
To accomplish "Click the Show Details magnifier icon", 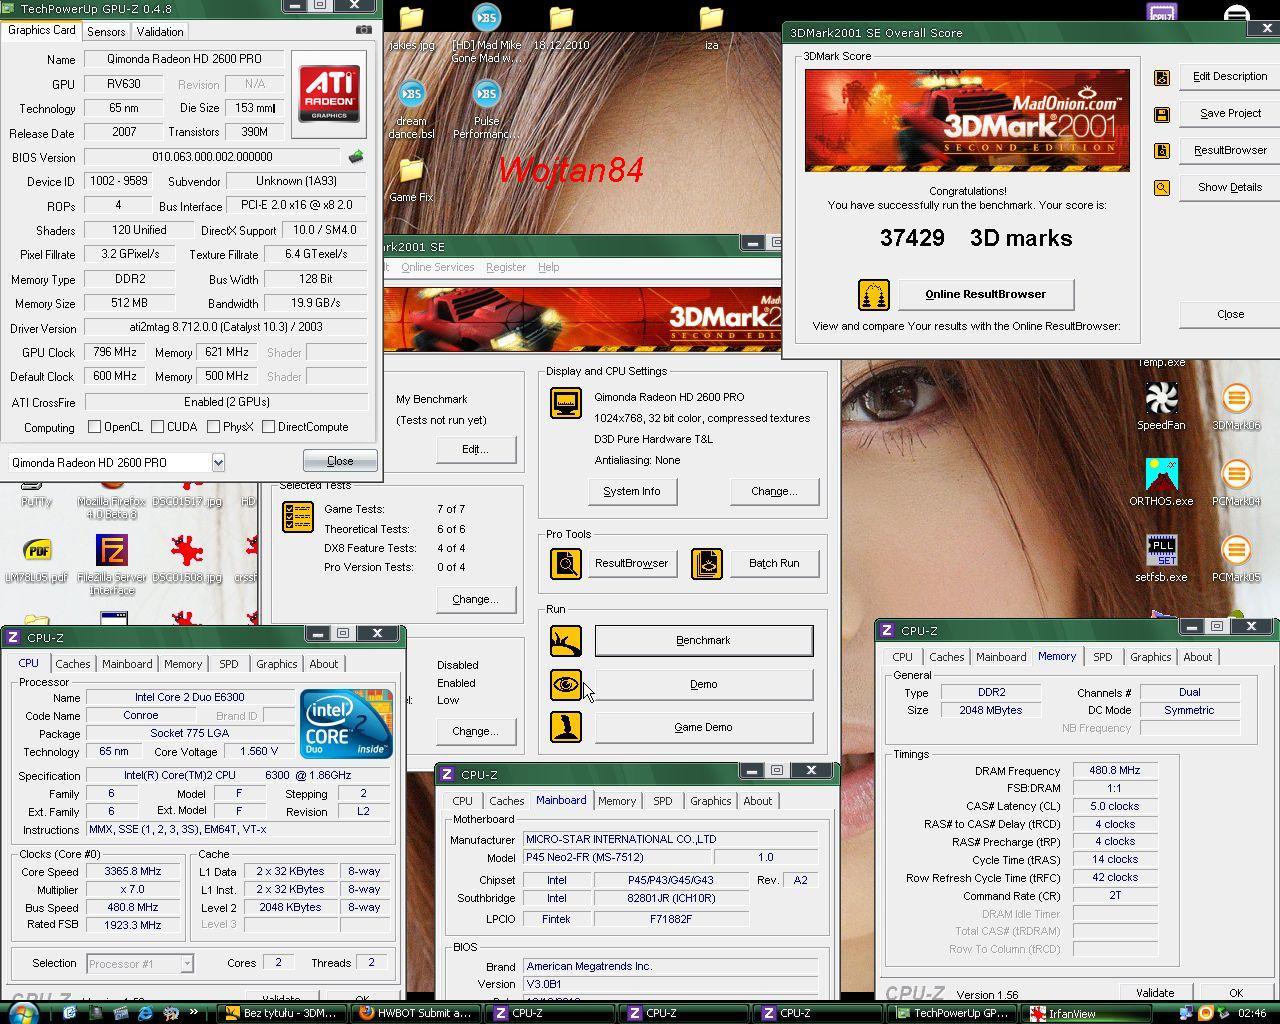I will pos(1162,188).
